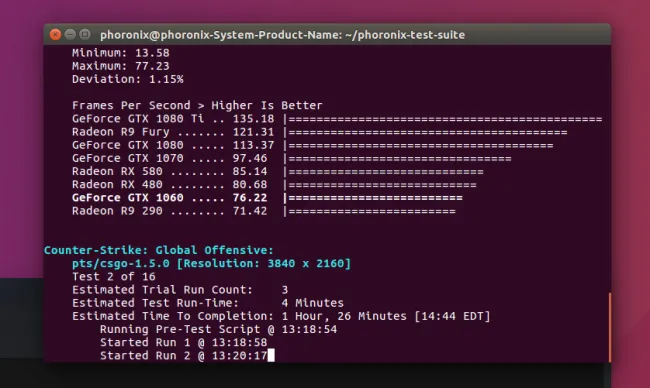Close the phoronix terminal window

[55, 34]
